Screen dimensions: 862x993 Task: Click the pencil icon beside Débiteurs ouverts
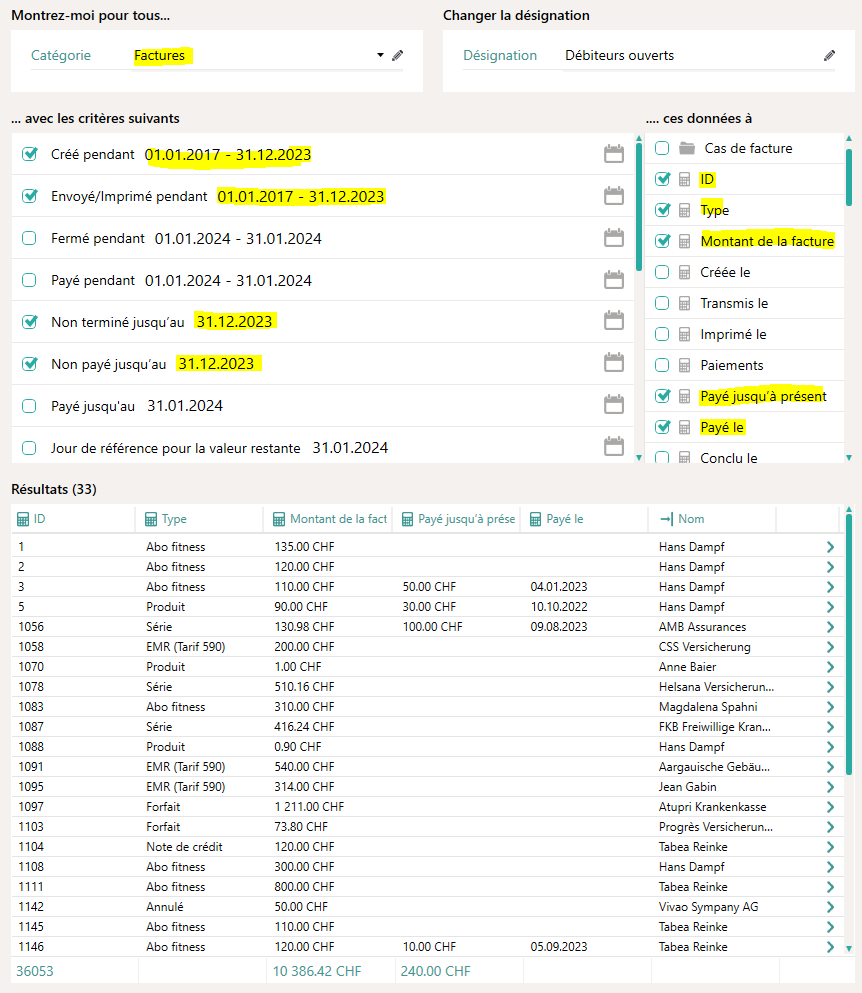829,56
